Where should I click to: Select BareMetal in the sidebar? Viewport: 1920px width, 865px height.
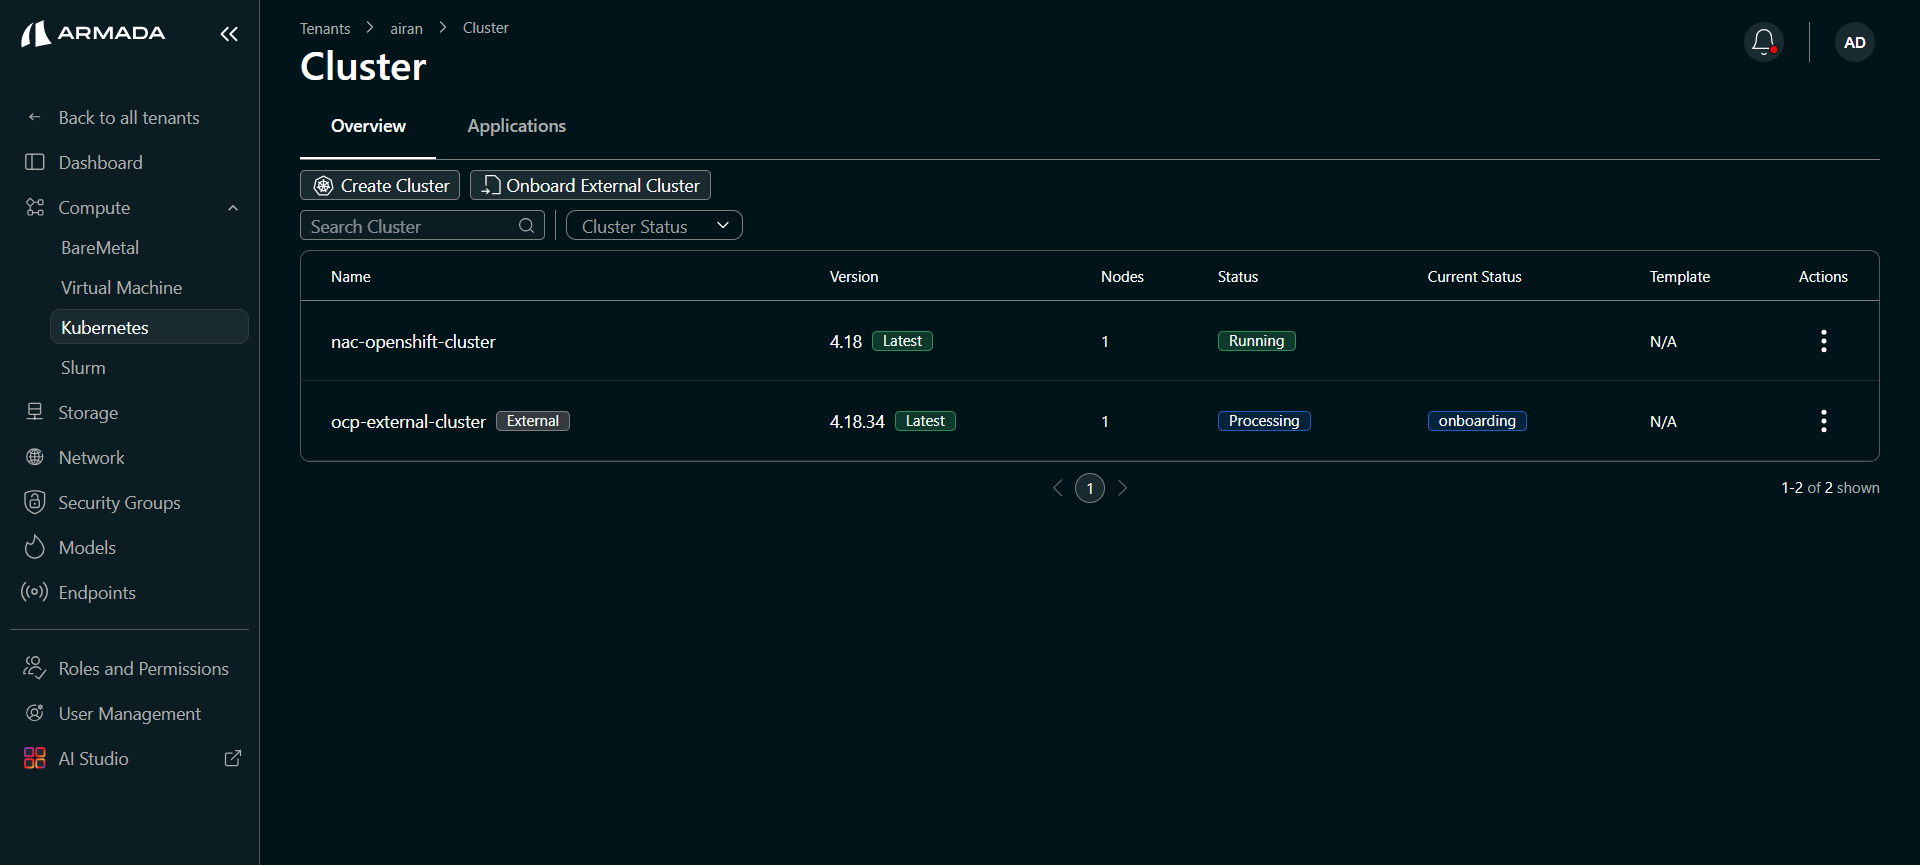(100, 247)
